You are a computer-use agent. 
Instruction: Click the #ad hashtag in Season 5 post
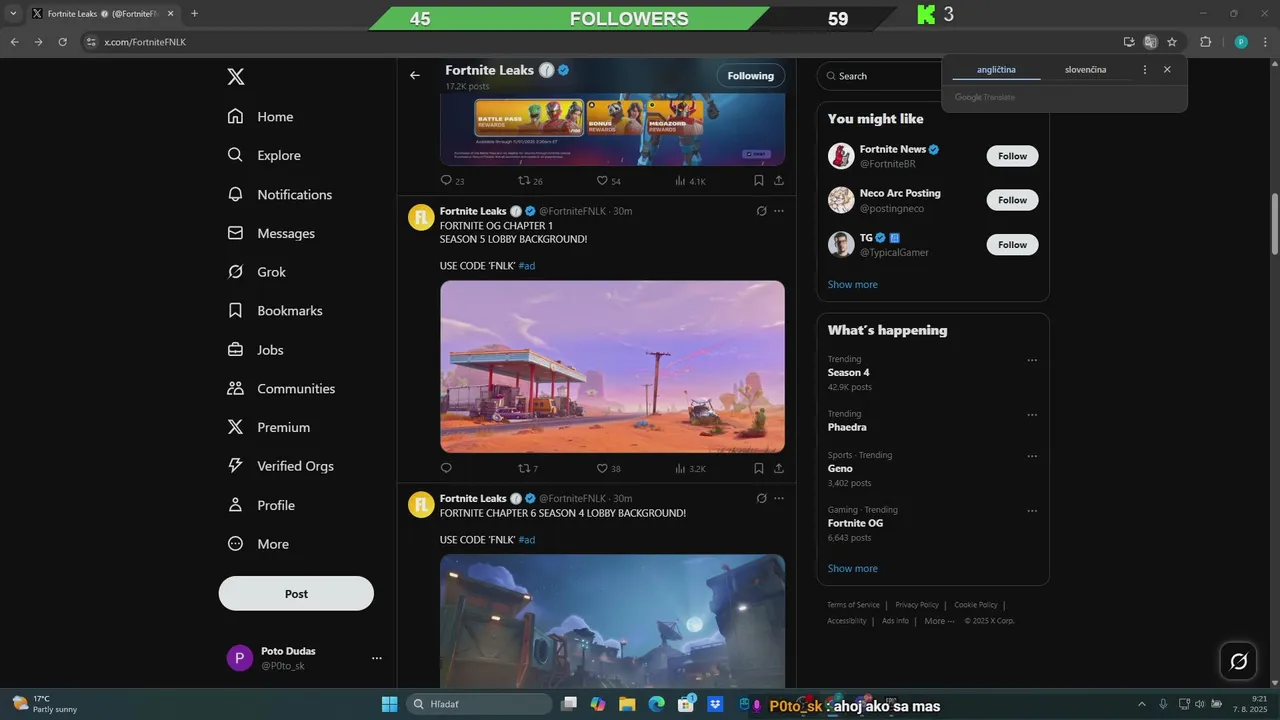tap(527, 266)
